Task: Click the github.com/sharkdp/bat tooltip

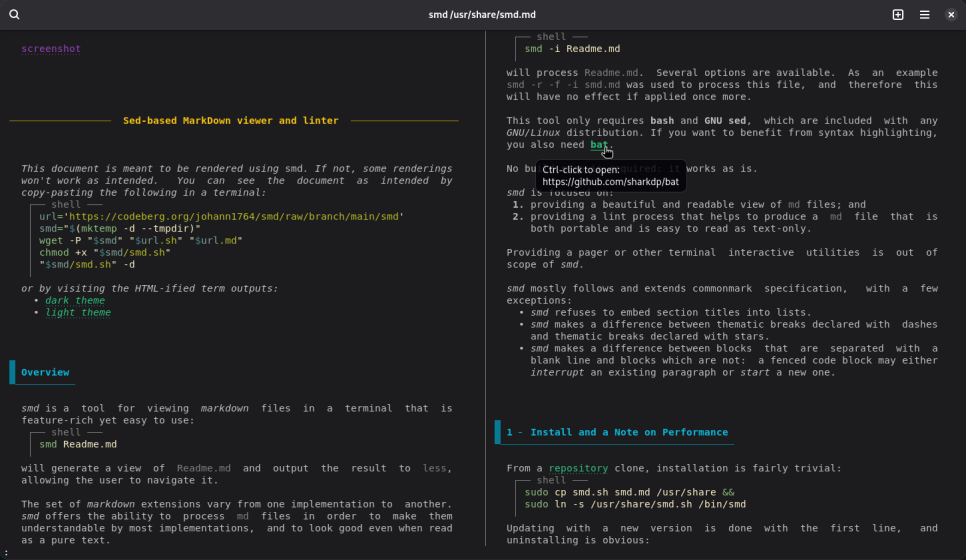Action: (x=611, y=176)
